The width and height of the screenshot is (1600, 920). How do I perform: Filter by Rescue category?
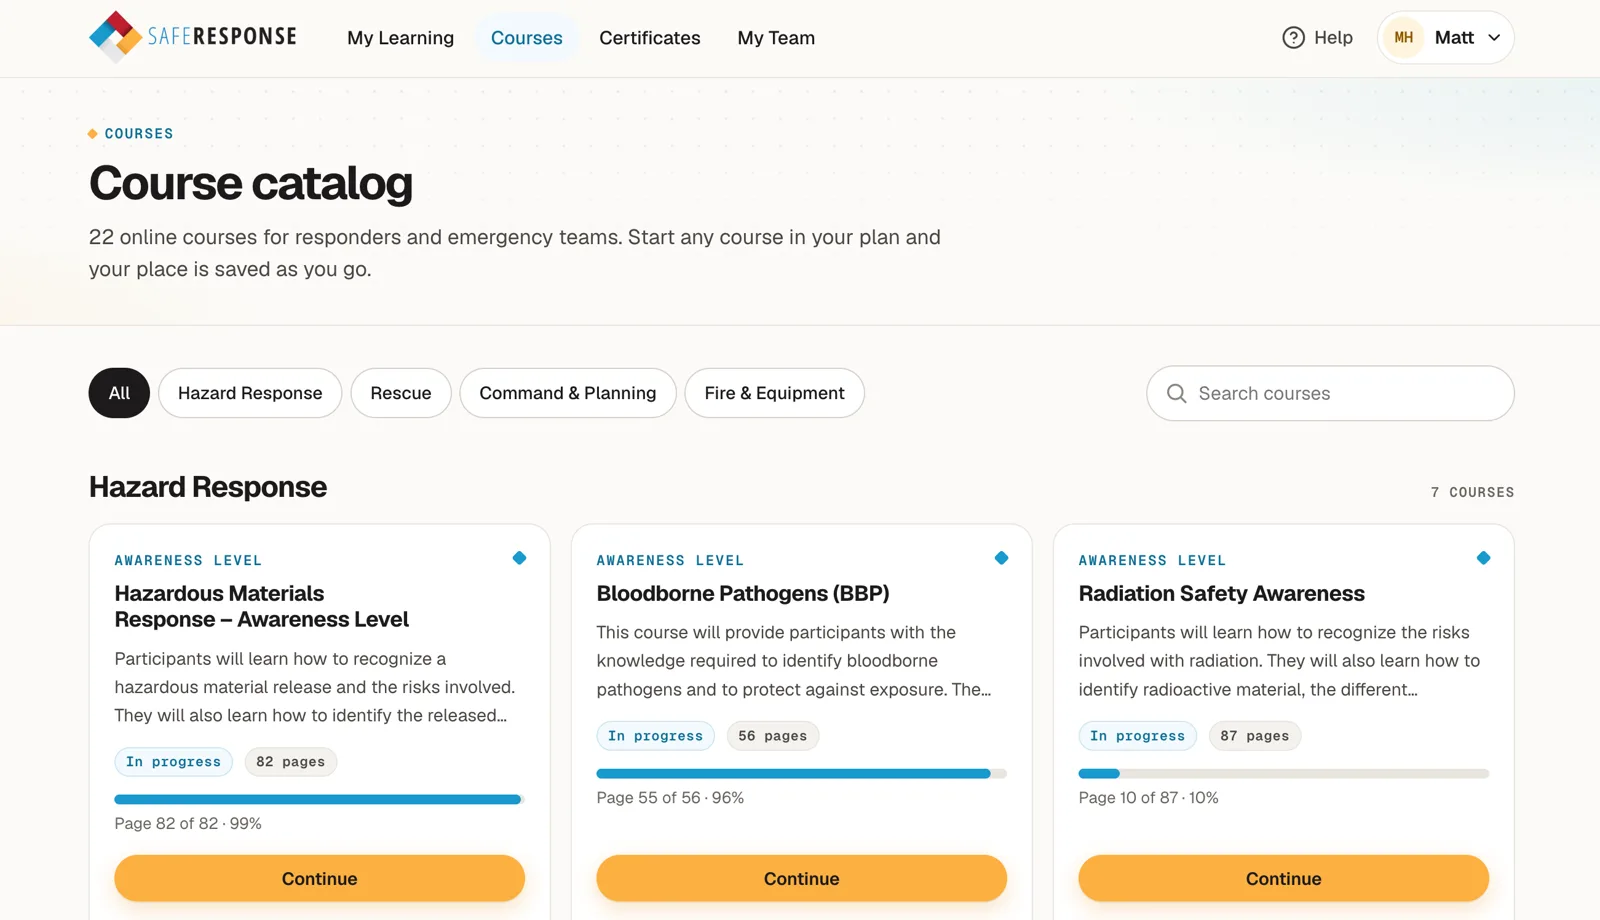coord(401,393)
